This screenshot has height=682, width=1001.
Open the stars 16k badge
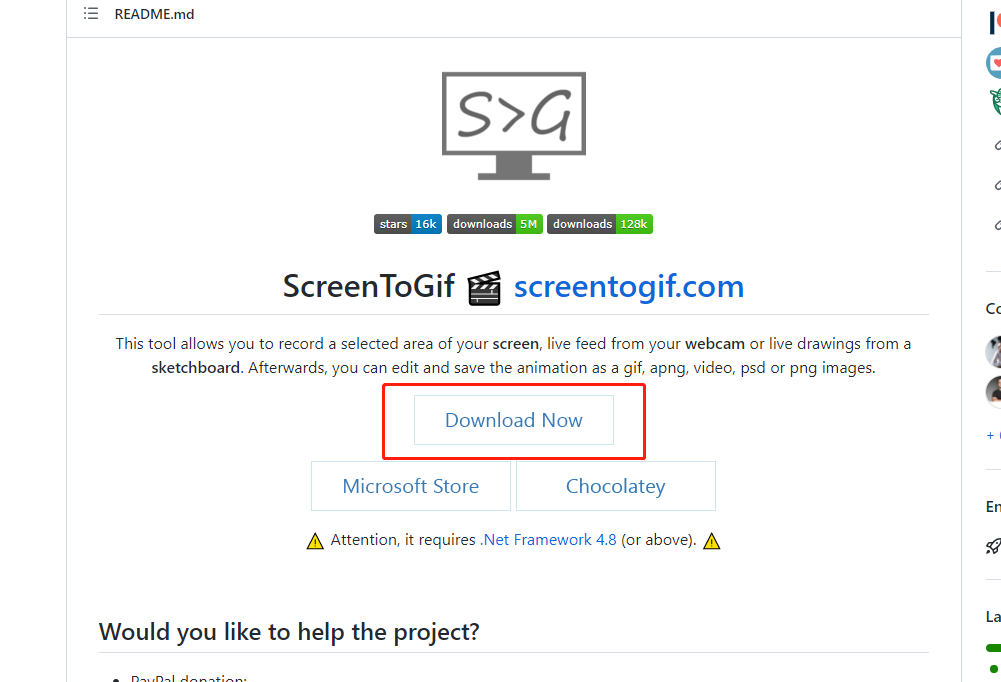408,224
